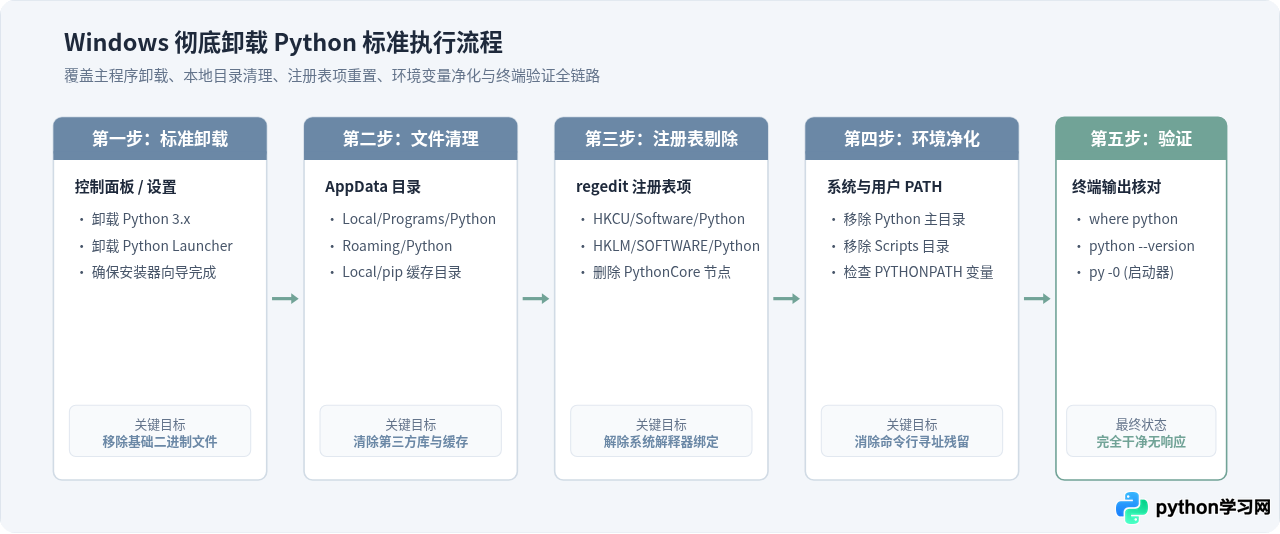Image resolution: width=1280 pixels, height=534 pixels.
Task: Click the subtitle beginning with '覆盖主程序卸载'
Action: pyautogui.click(x=332, y=76)
